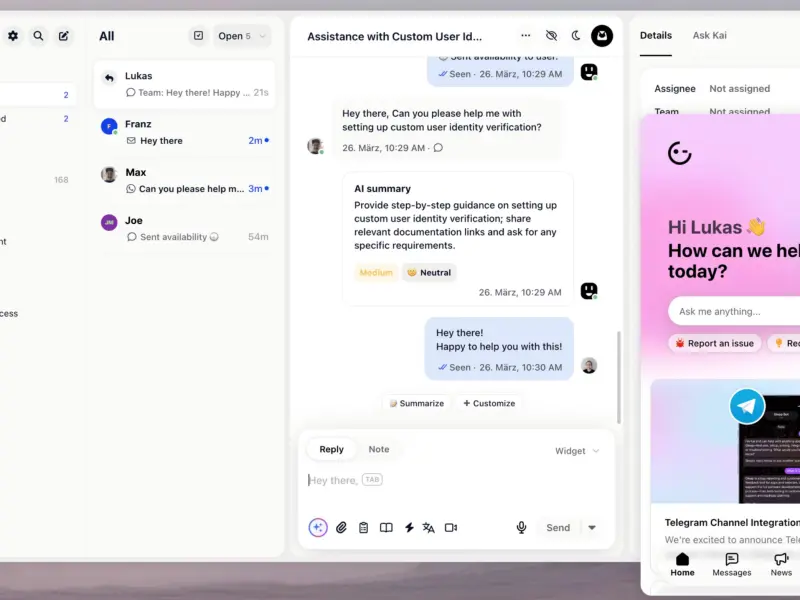800x600 pixels.
Task: Open three-dot menu in conversation header
Action: click(x=526, y=36)
